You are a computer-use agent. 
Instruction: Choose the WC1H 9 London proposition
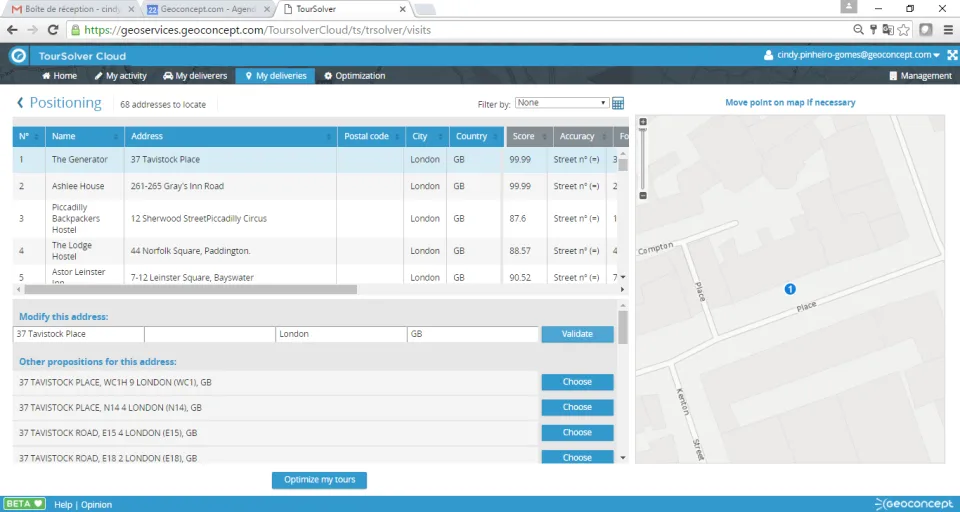click(x=577, y=382)
